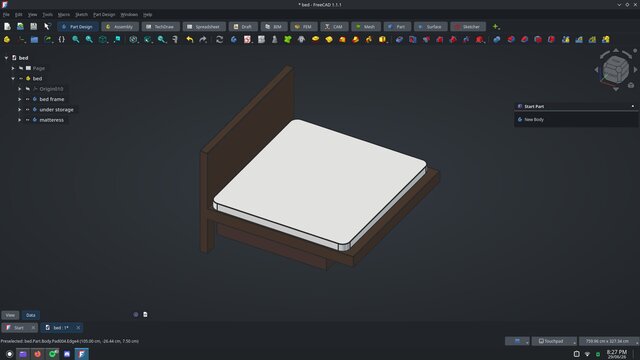Click the Create Sketch red icon
Screen dimensions: 640x360
coord(247,40)
